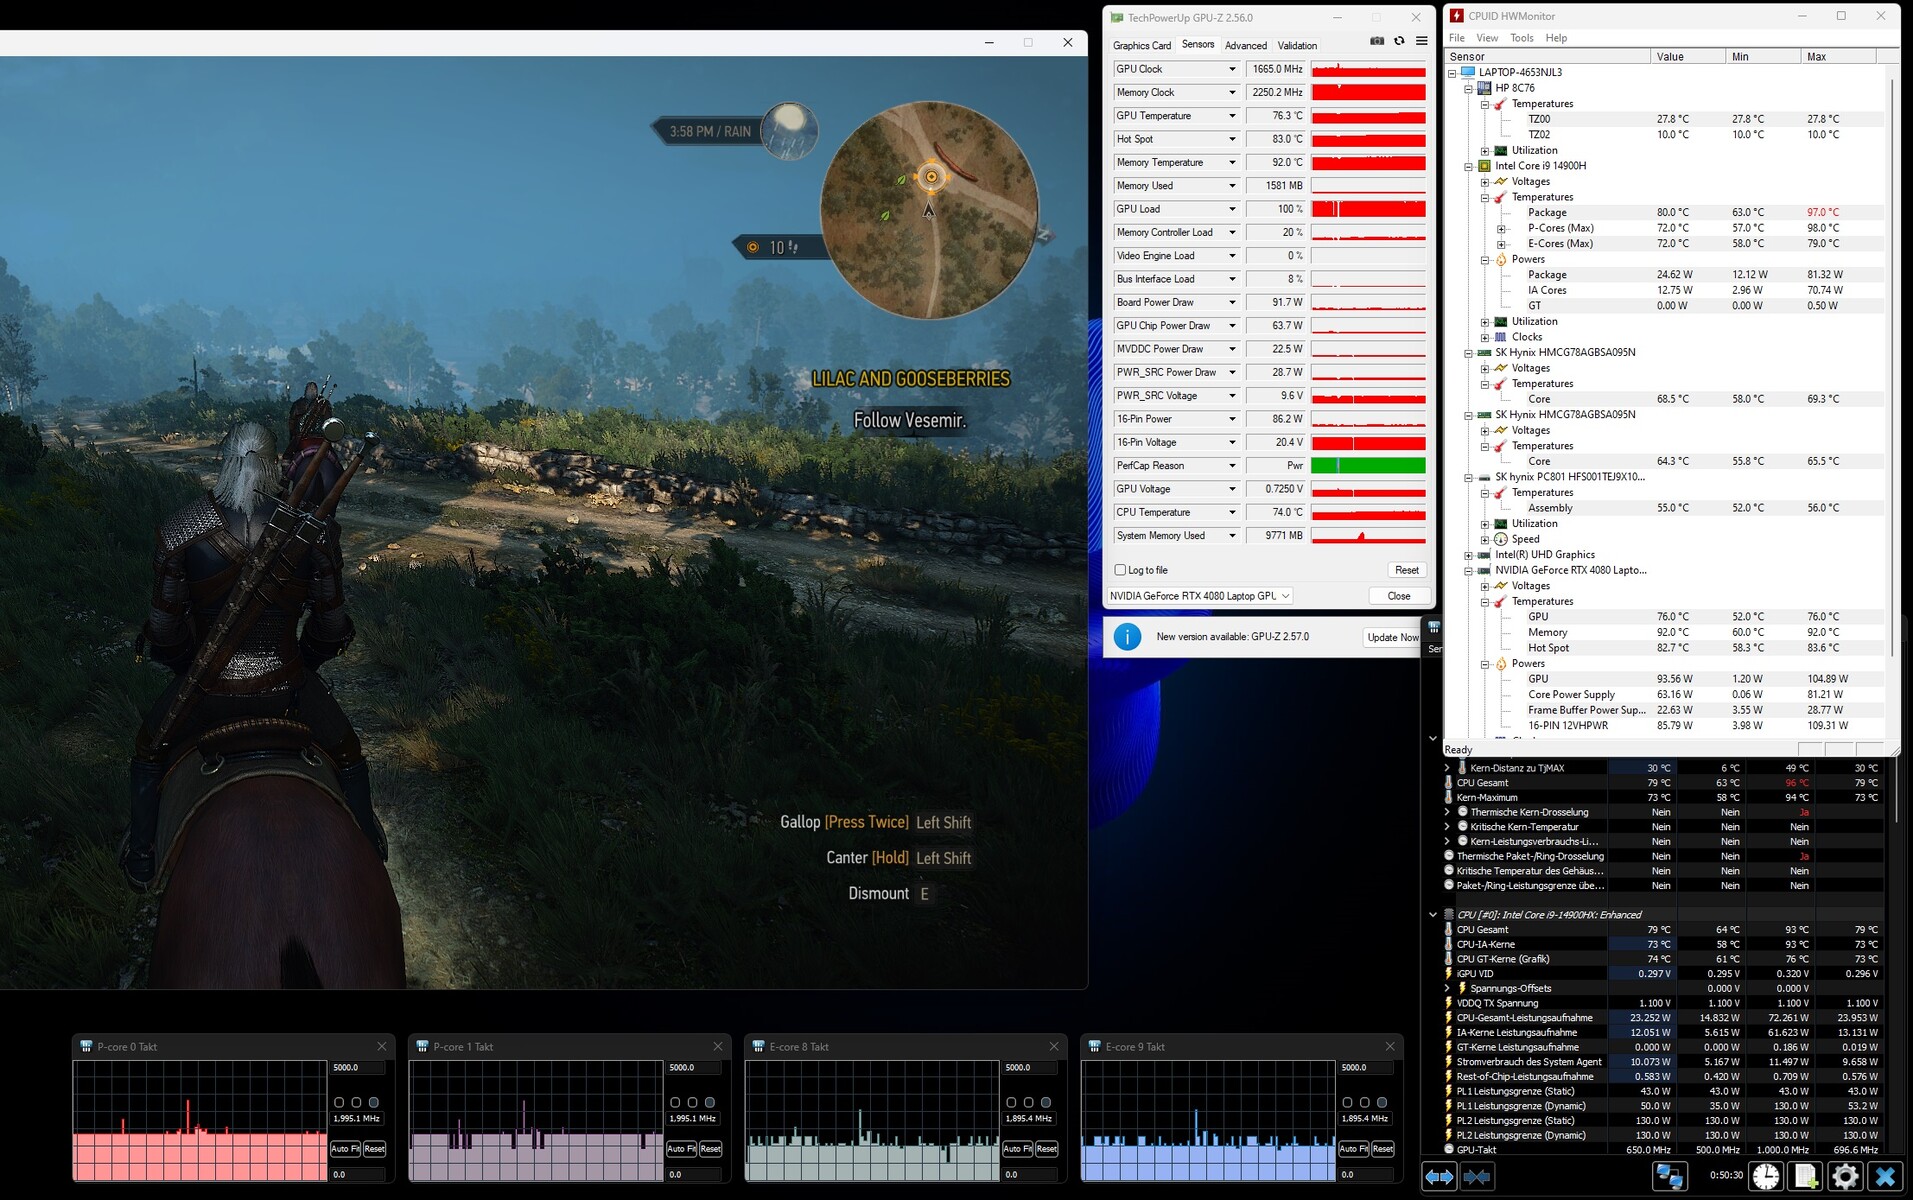Image resolution: width=1913 pixels, height=1200 pixels.
Task: Open HWiNFO network monitoring computers icon
Action: coord(1669,1177)
